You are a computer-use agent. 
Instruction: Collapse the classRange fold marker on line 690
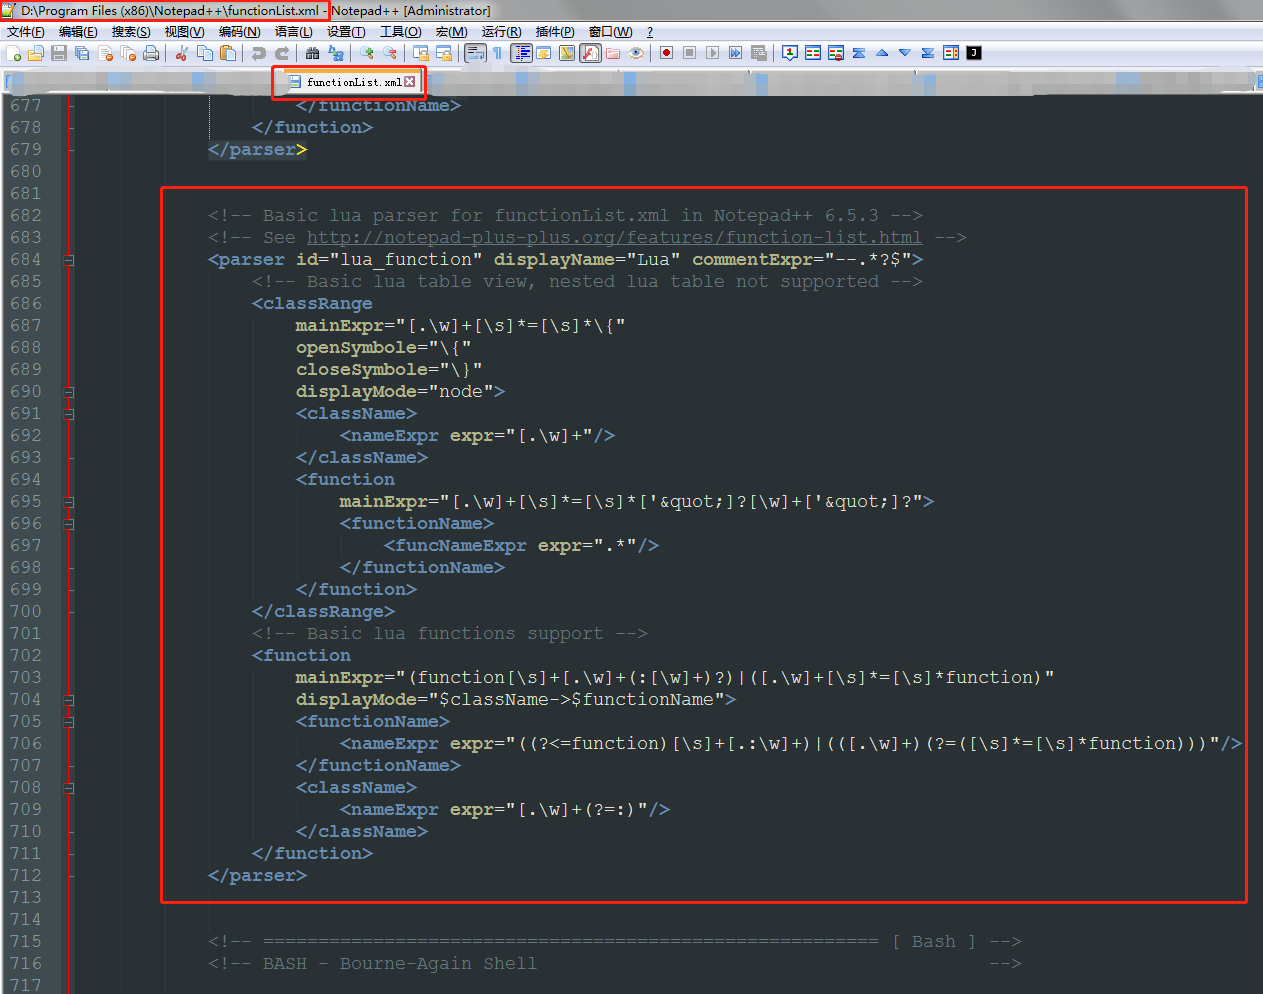tap(68, 391)
